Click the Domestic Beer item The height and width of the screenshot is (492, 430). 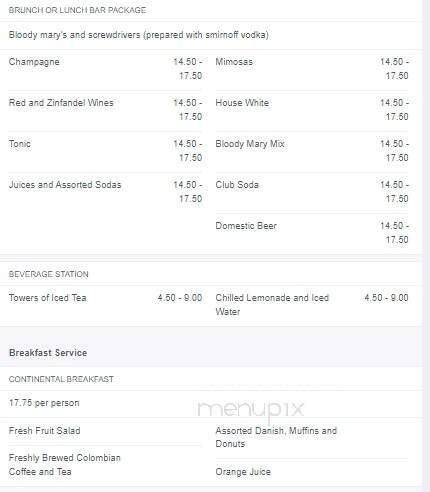(x=246, y=226)
